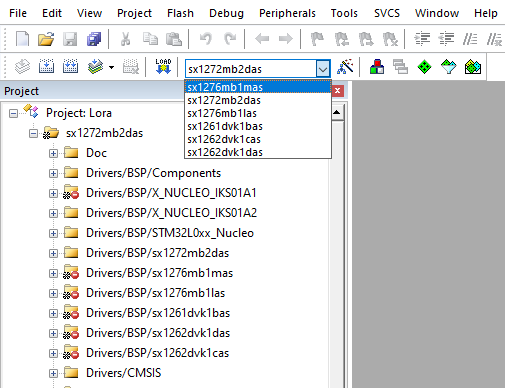Open the Tools menu
This screenshot has width=505, height=388.
pyautogui.click(x=344, y=13)
